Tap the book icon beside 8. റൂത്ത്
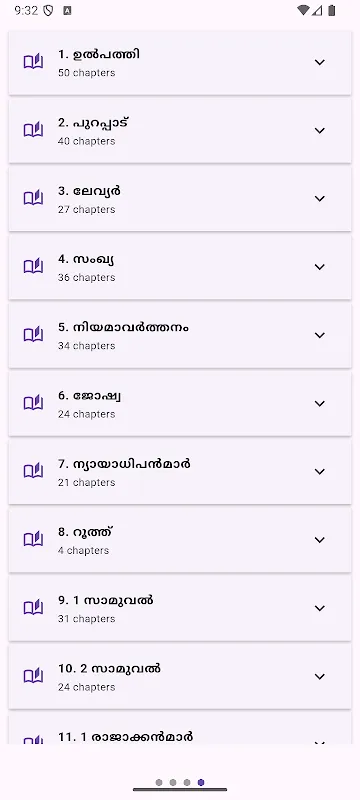The image size is (360, 800). [33, 540]
